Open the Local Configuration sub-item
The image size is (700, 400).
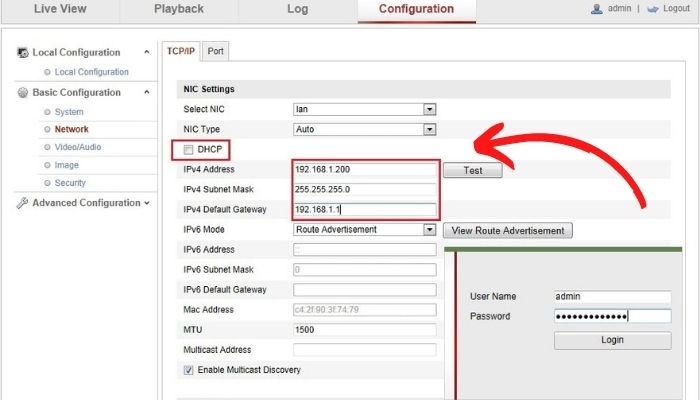[x=92, y=72]
